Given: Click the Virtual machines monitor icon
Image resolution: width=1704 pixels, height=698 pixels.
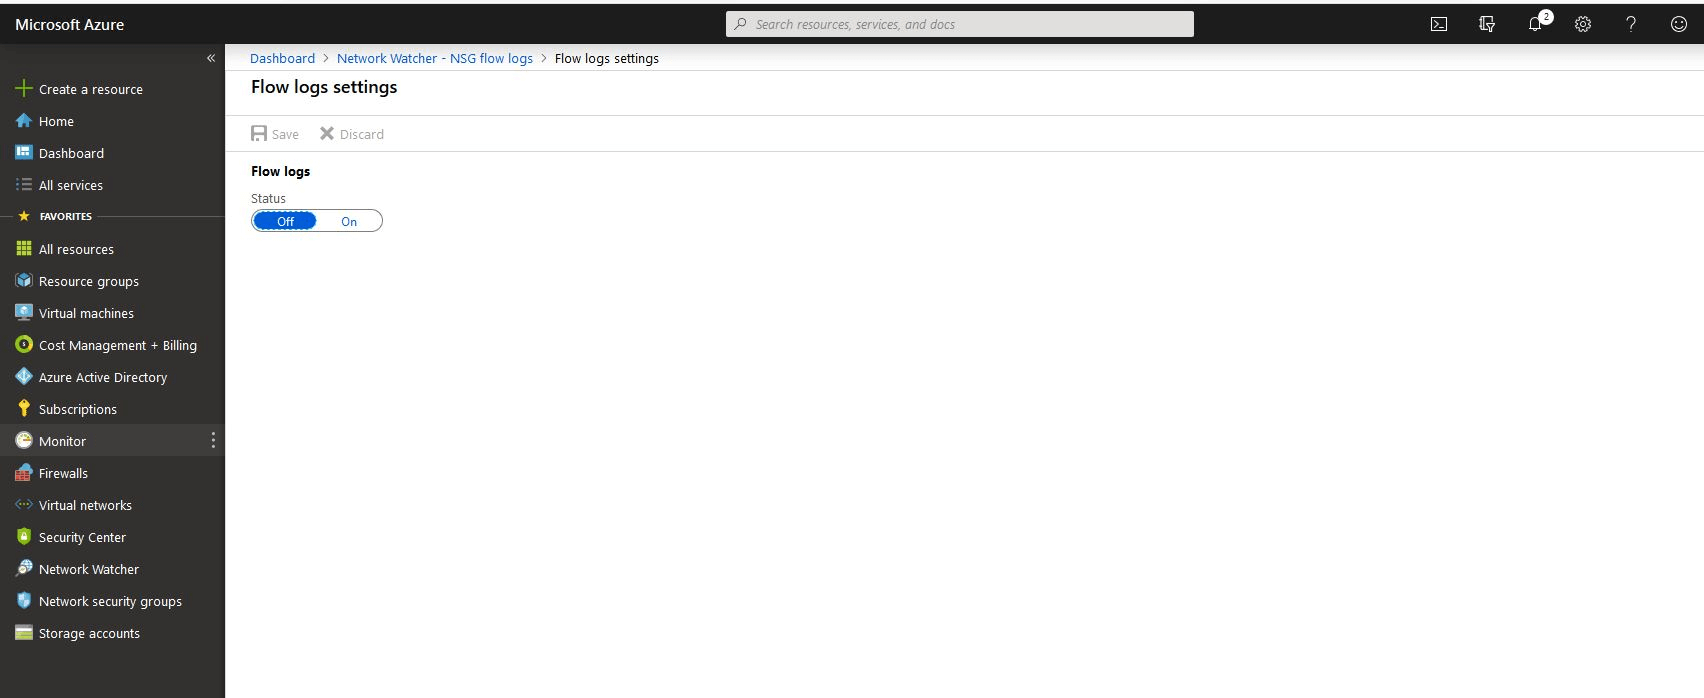Looking at the screenshot, I should 24,312.
